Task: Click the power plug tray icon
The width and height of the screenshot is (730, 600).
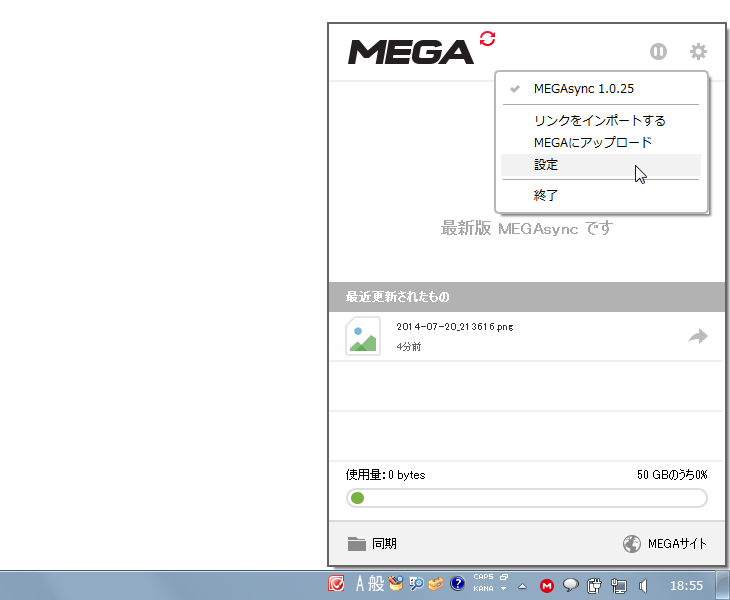Action: pos(594,586)
